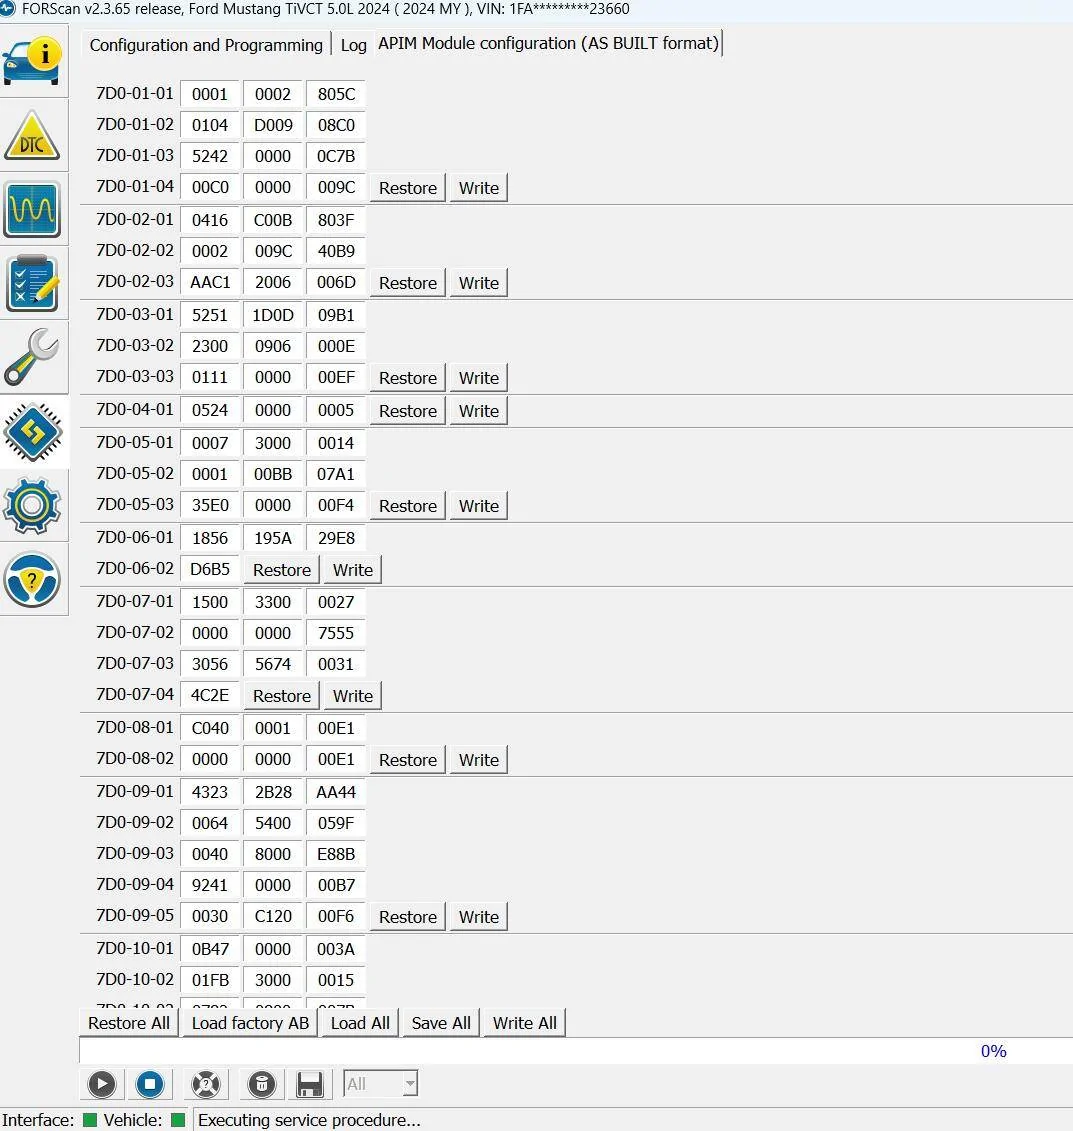Image resolution: width=1073 pixels, height=1131 pixels.
Task: Click the stop procedure button
Action: click(x=150, y=1083)
